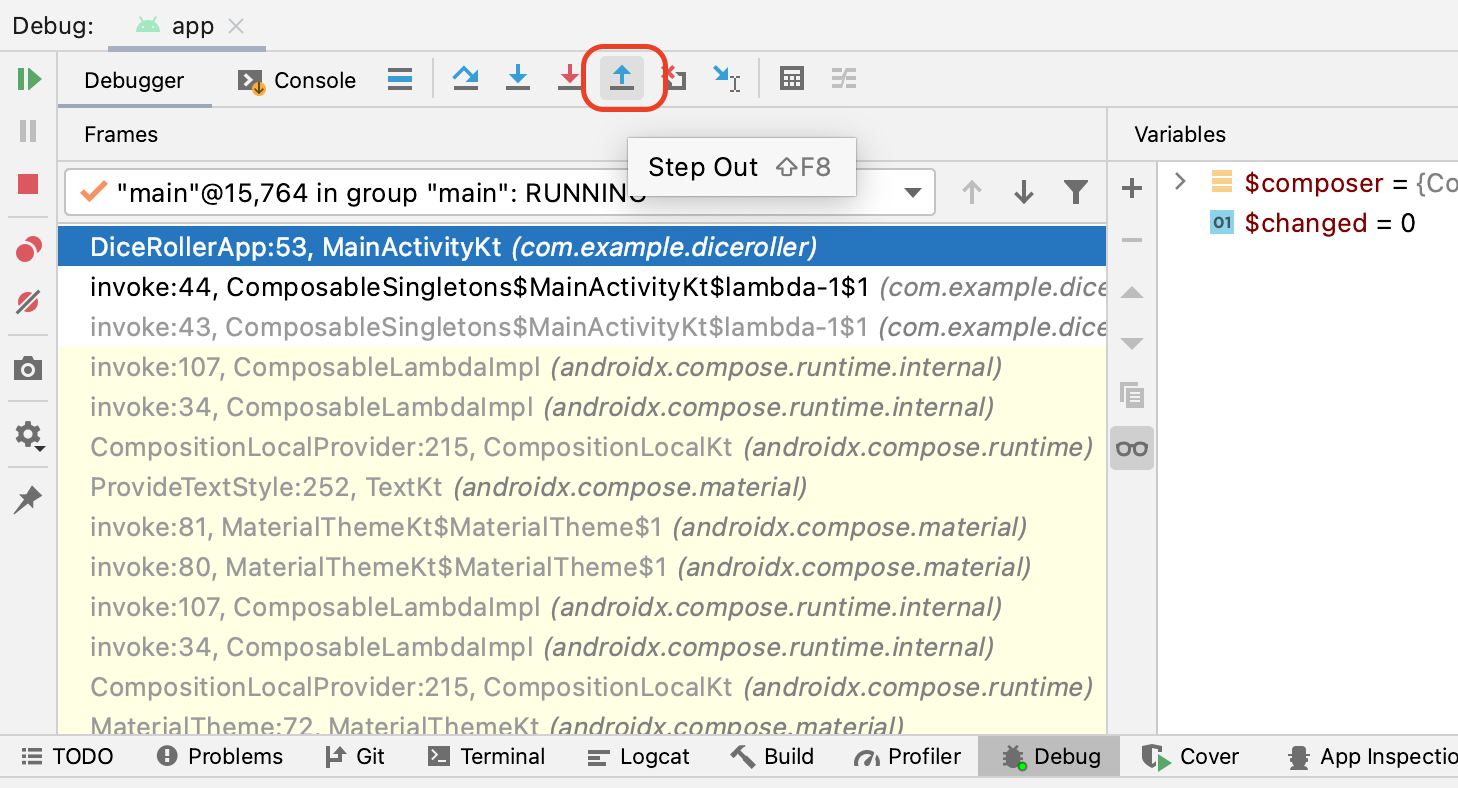Add a new watch with plus icon

pyautogui.click(x=1132, y=188)
